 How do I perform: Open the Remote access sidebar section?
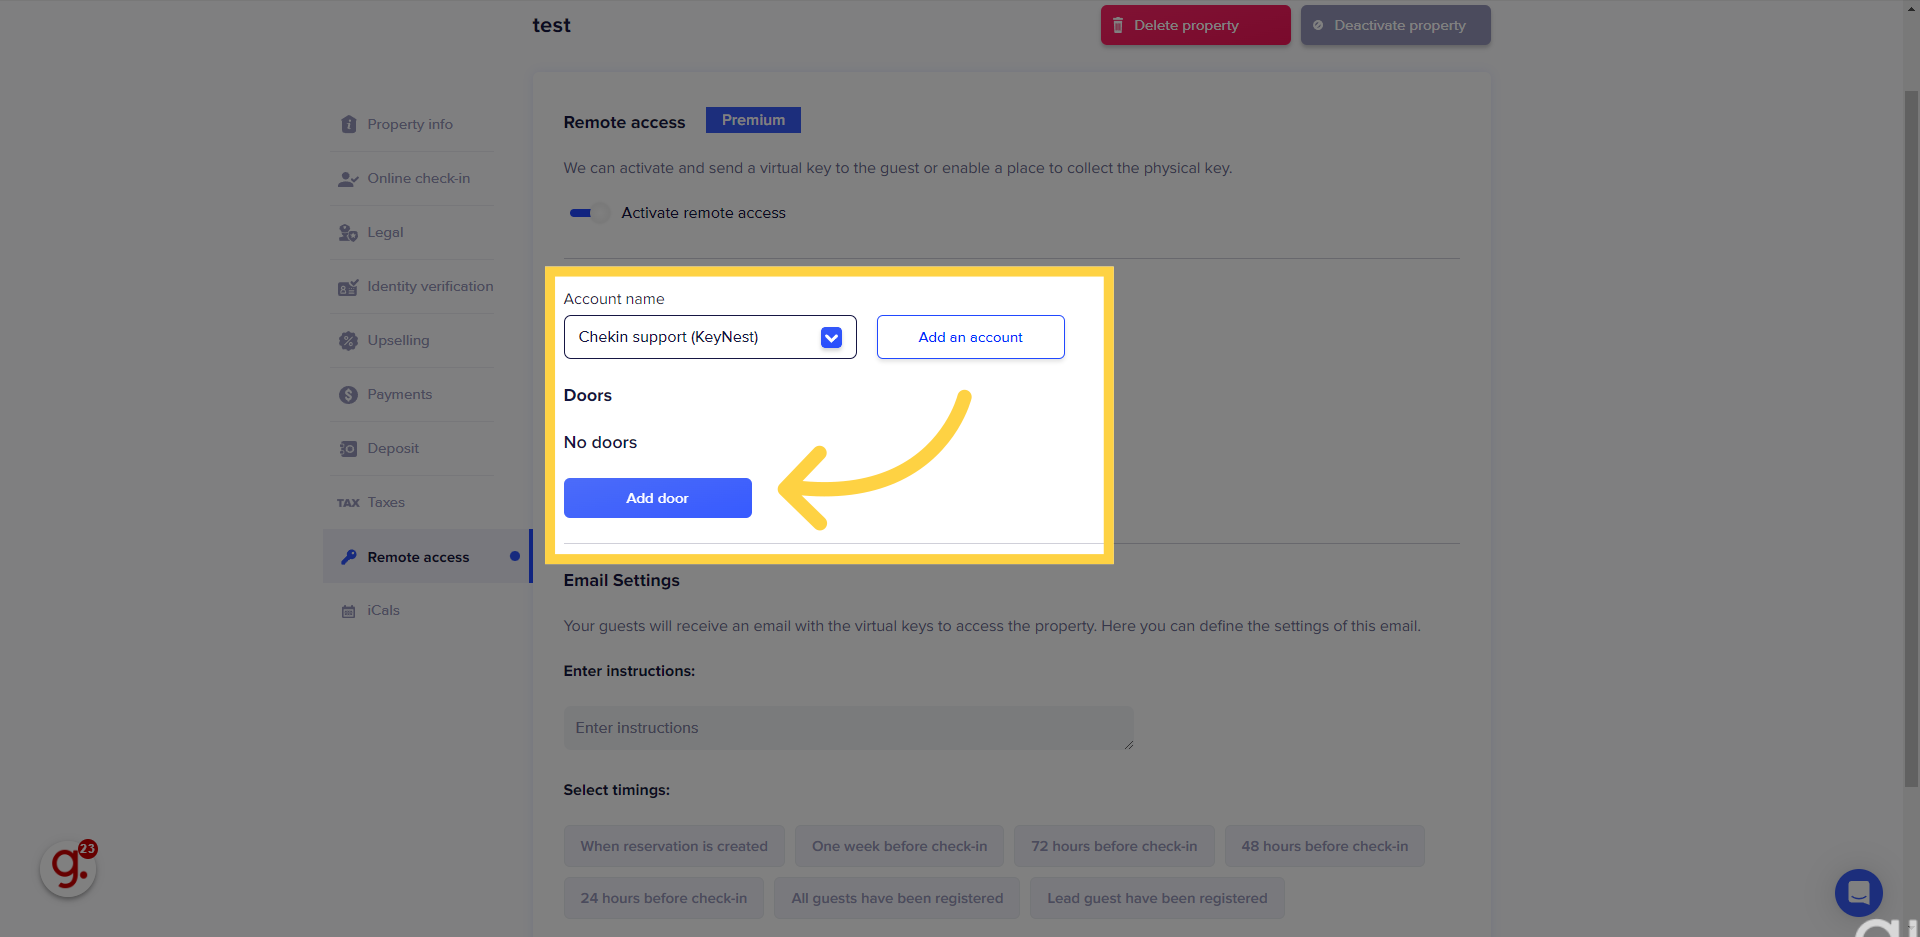click(418, 557)
